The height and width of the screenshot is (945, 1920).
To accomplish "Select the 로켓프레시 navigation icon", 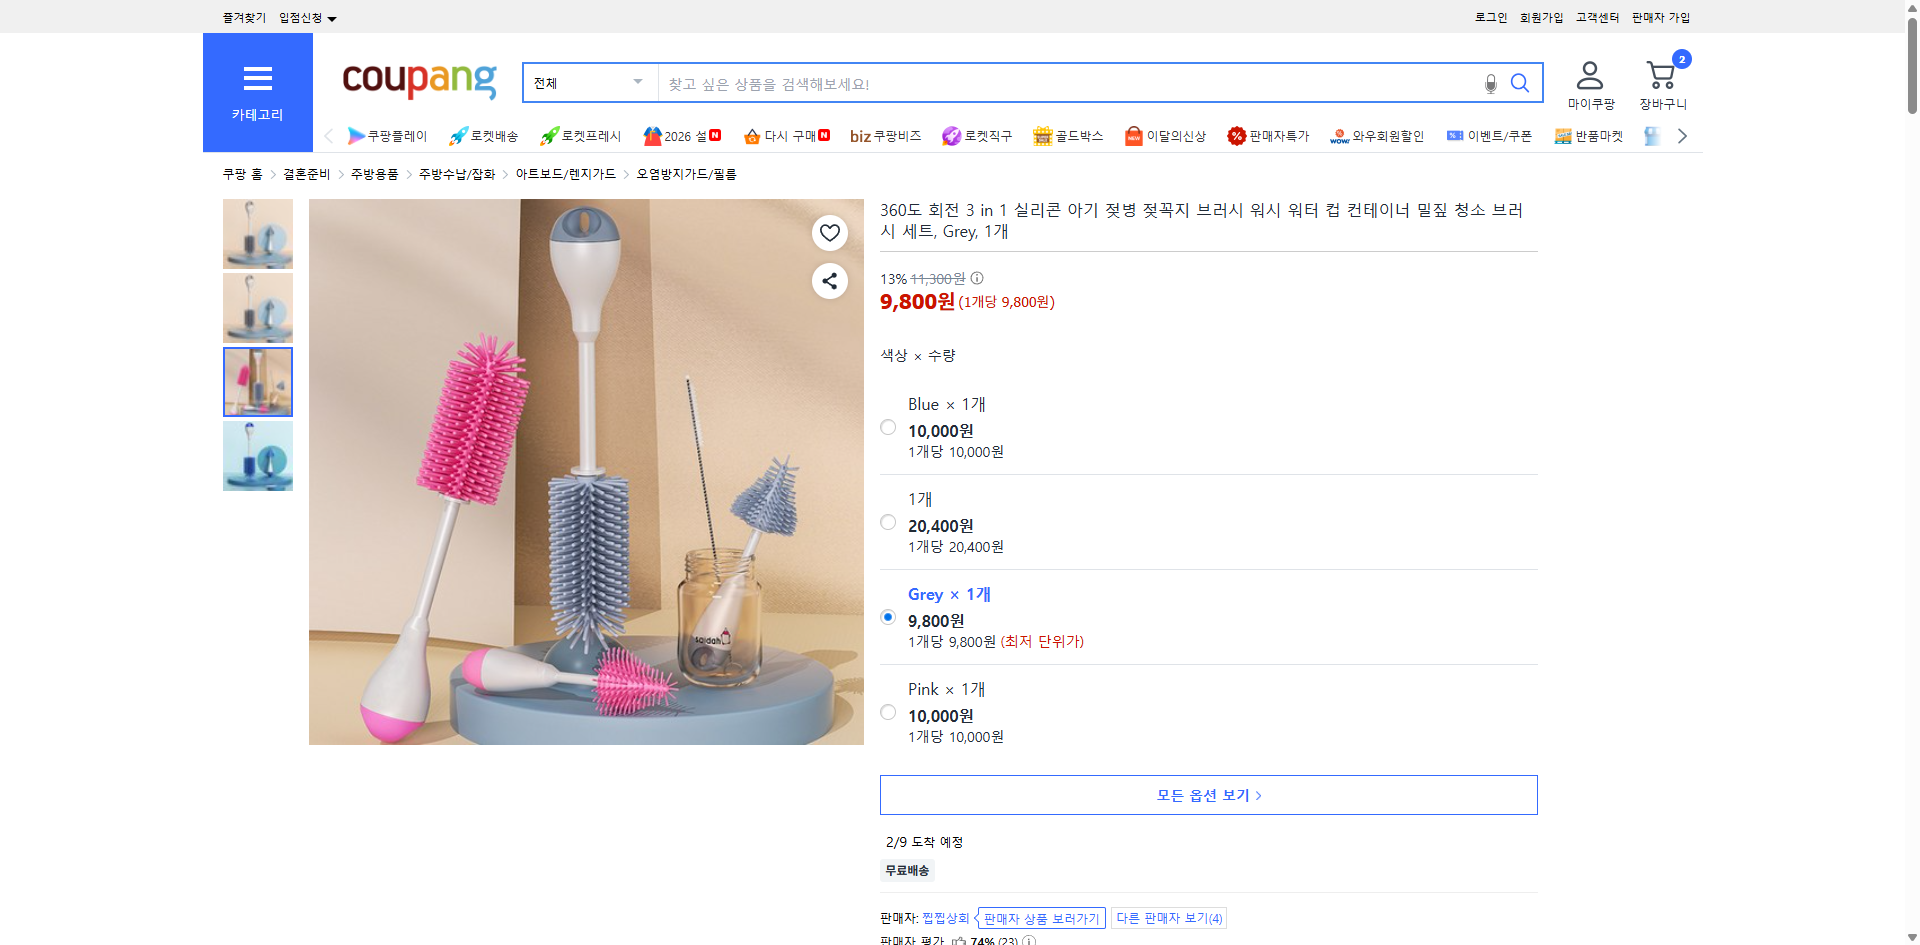I will coord(578,136).
